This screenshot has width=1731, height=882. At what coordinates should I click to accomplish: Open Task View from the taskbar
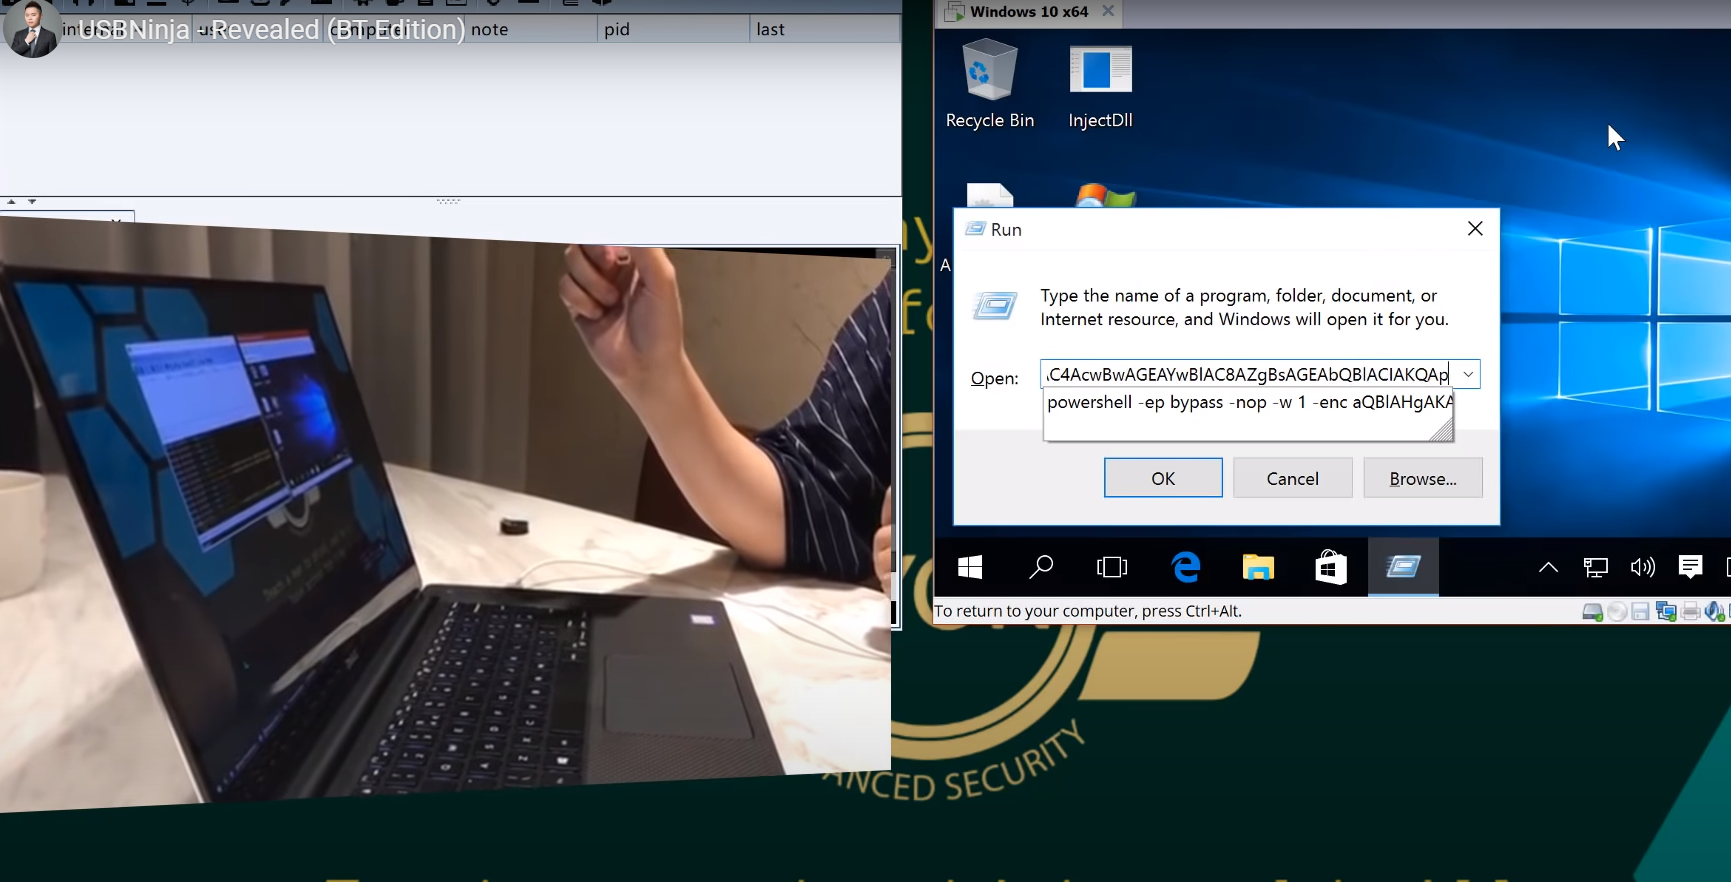tap(1112, 567)
